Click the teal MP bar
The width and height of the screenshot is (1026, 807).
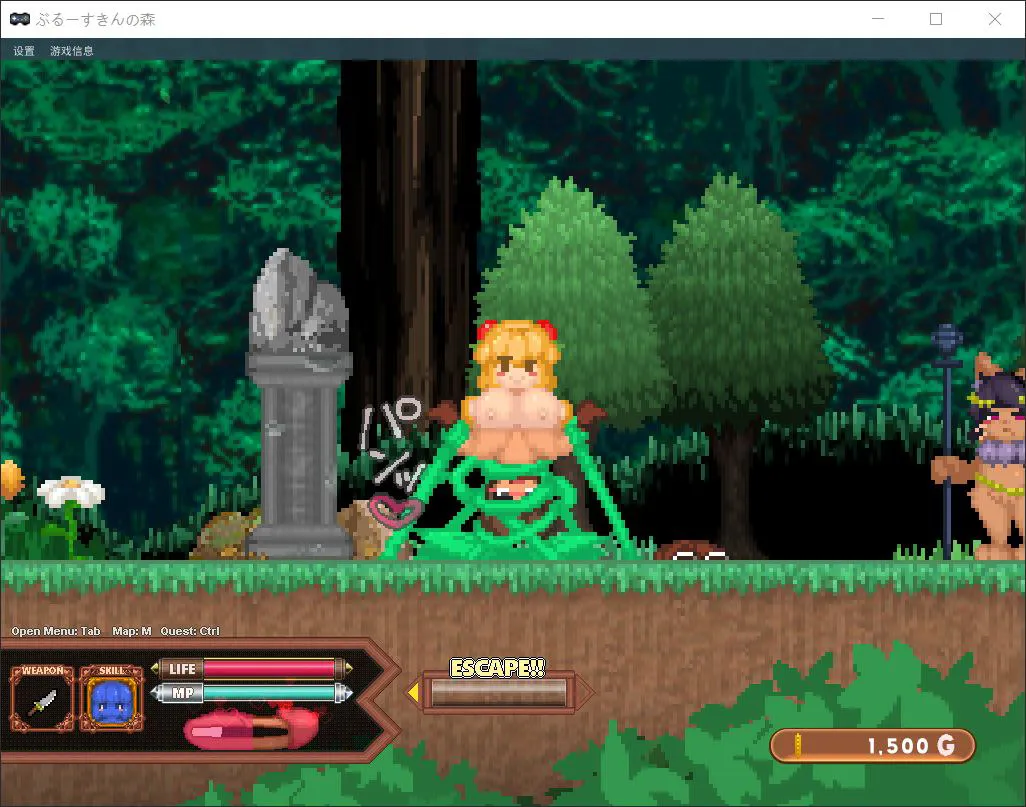point(268,692)
